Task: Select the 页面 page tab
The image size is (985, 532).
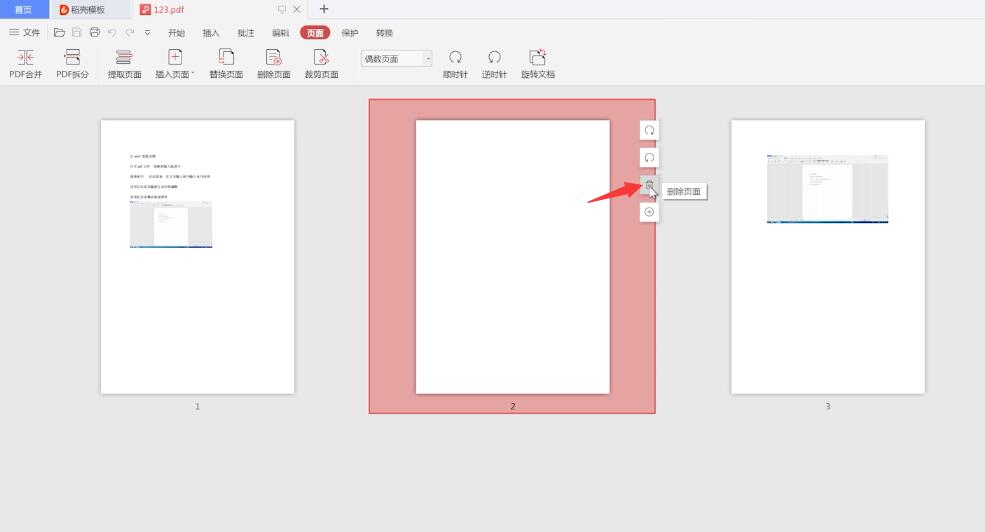Action: (x=315, y=33)
